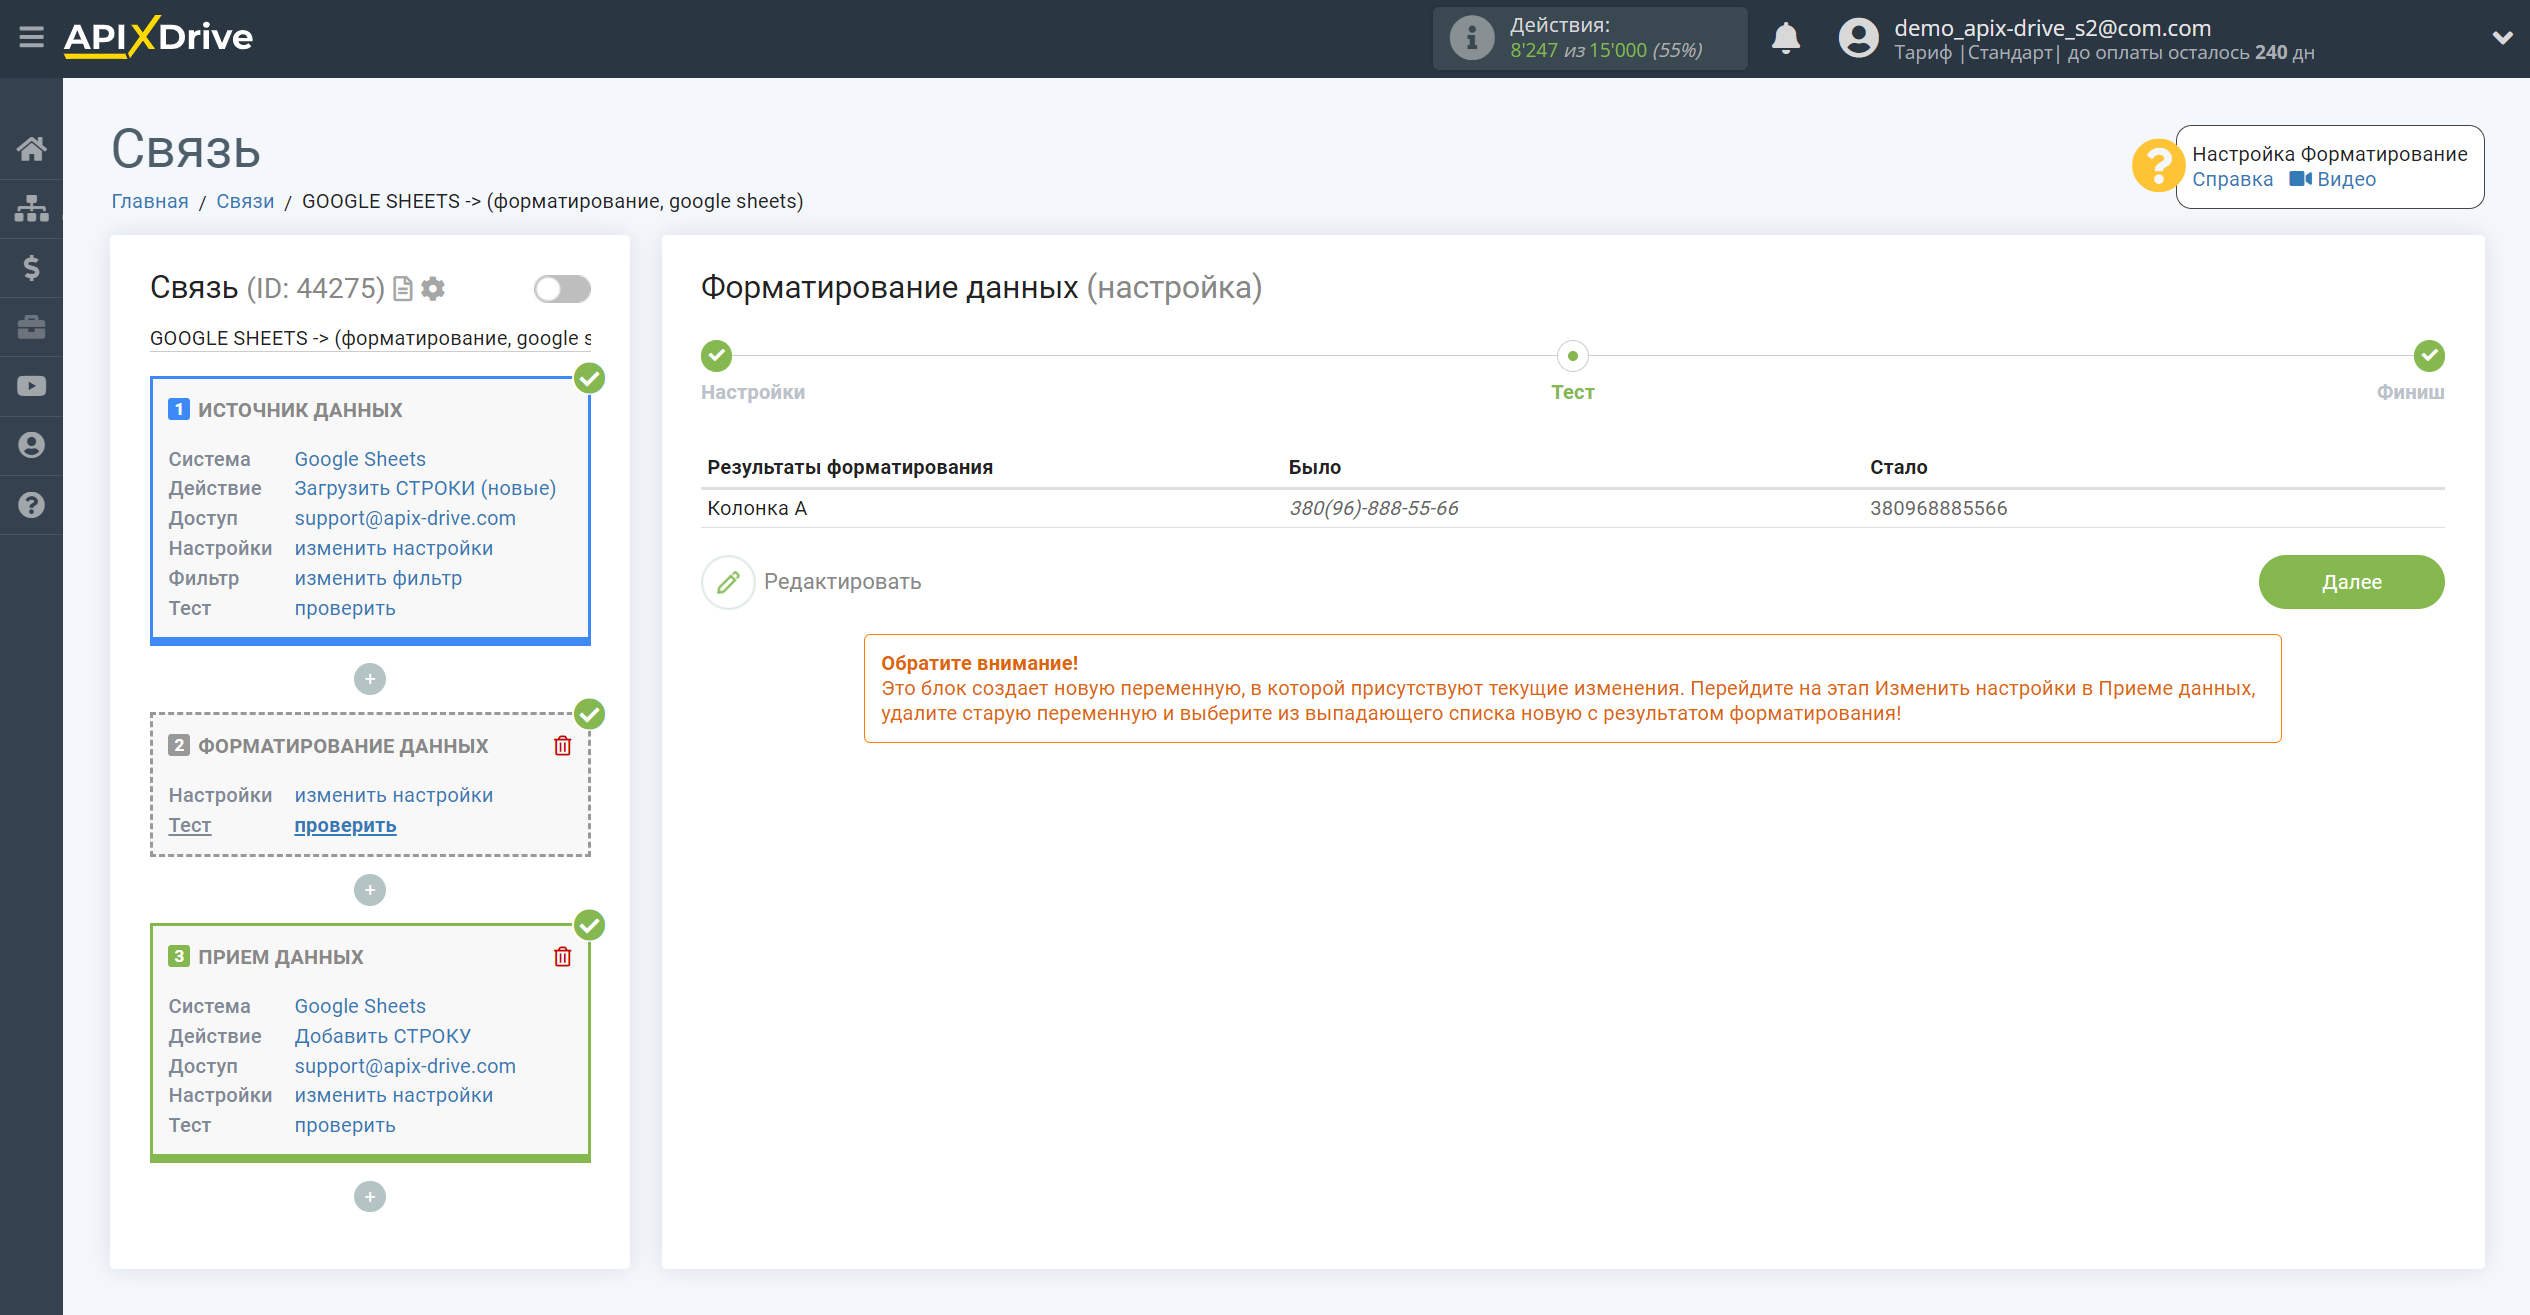Click receiver support@apix-drive.com access link
The height and width of the screenshot is (1315, 2530).
[x=405, y=1066]
